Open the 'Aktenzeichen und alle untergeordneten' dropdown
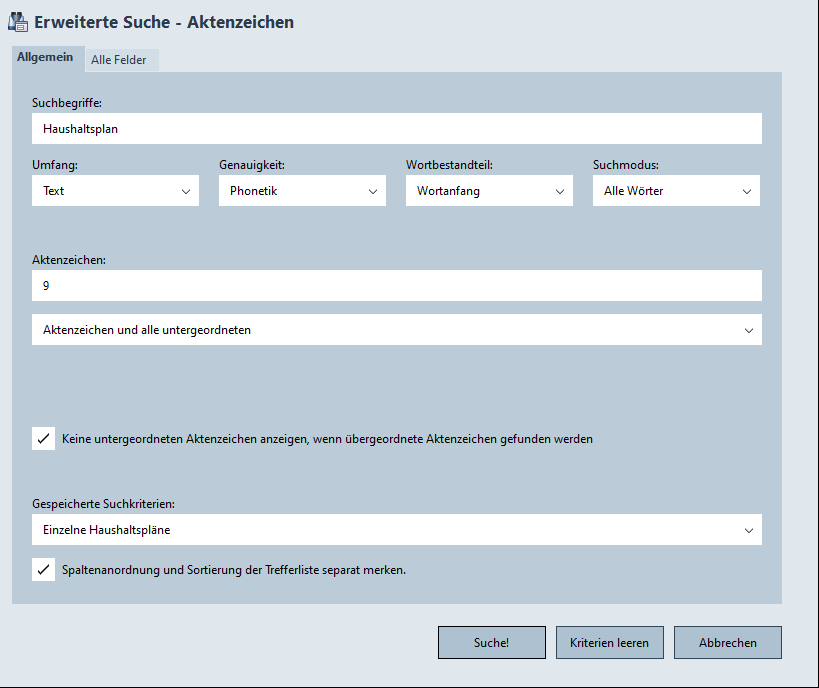The width and height of the screenshot is (819, 688). [x=396, y=330]
